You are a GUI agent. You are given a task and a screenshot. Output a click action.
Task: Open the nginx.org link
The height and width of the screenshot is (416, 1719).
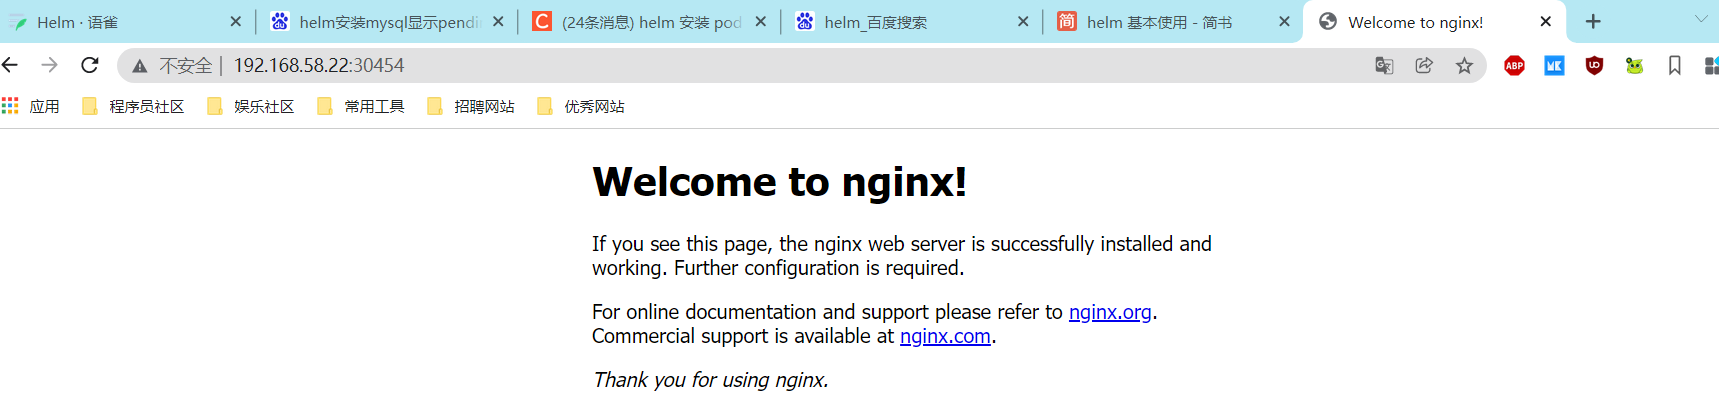(1110, 312)
